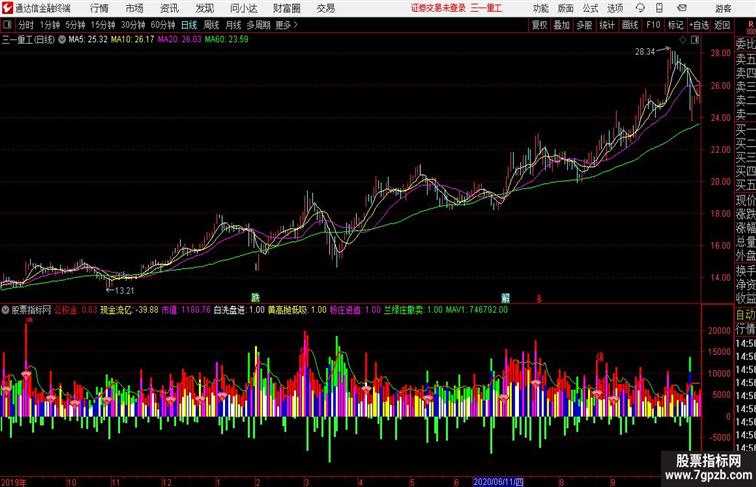This screenshot has width=756, height=487.
Task: Click the red 证券交易未登录 login notice
Action: pos(438,8)
